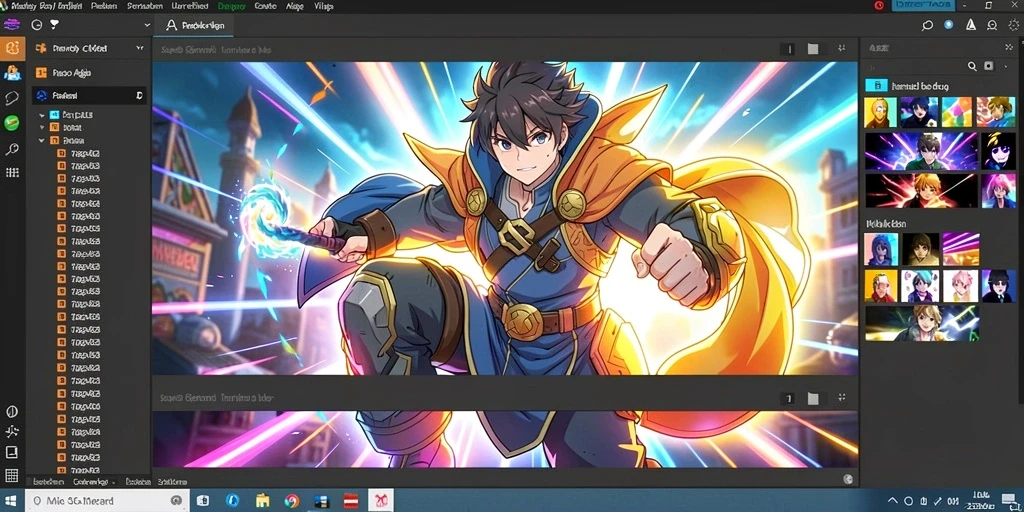Click the orange highlighted icon in left sidebar
This screenshot has height=512, width=1024.
click(12, 48)
